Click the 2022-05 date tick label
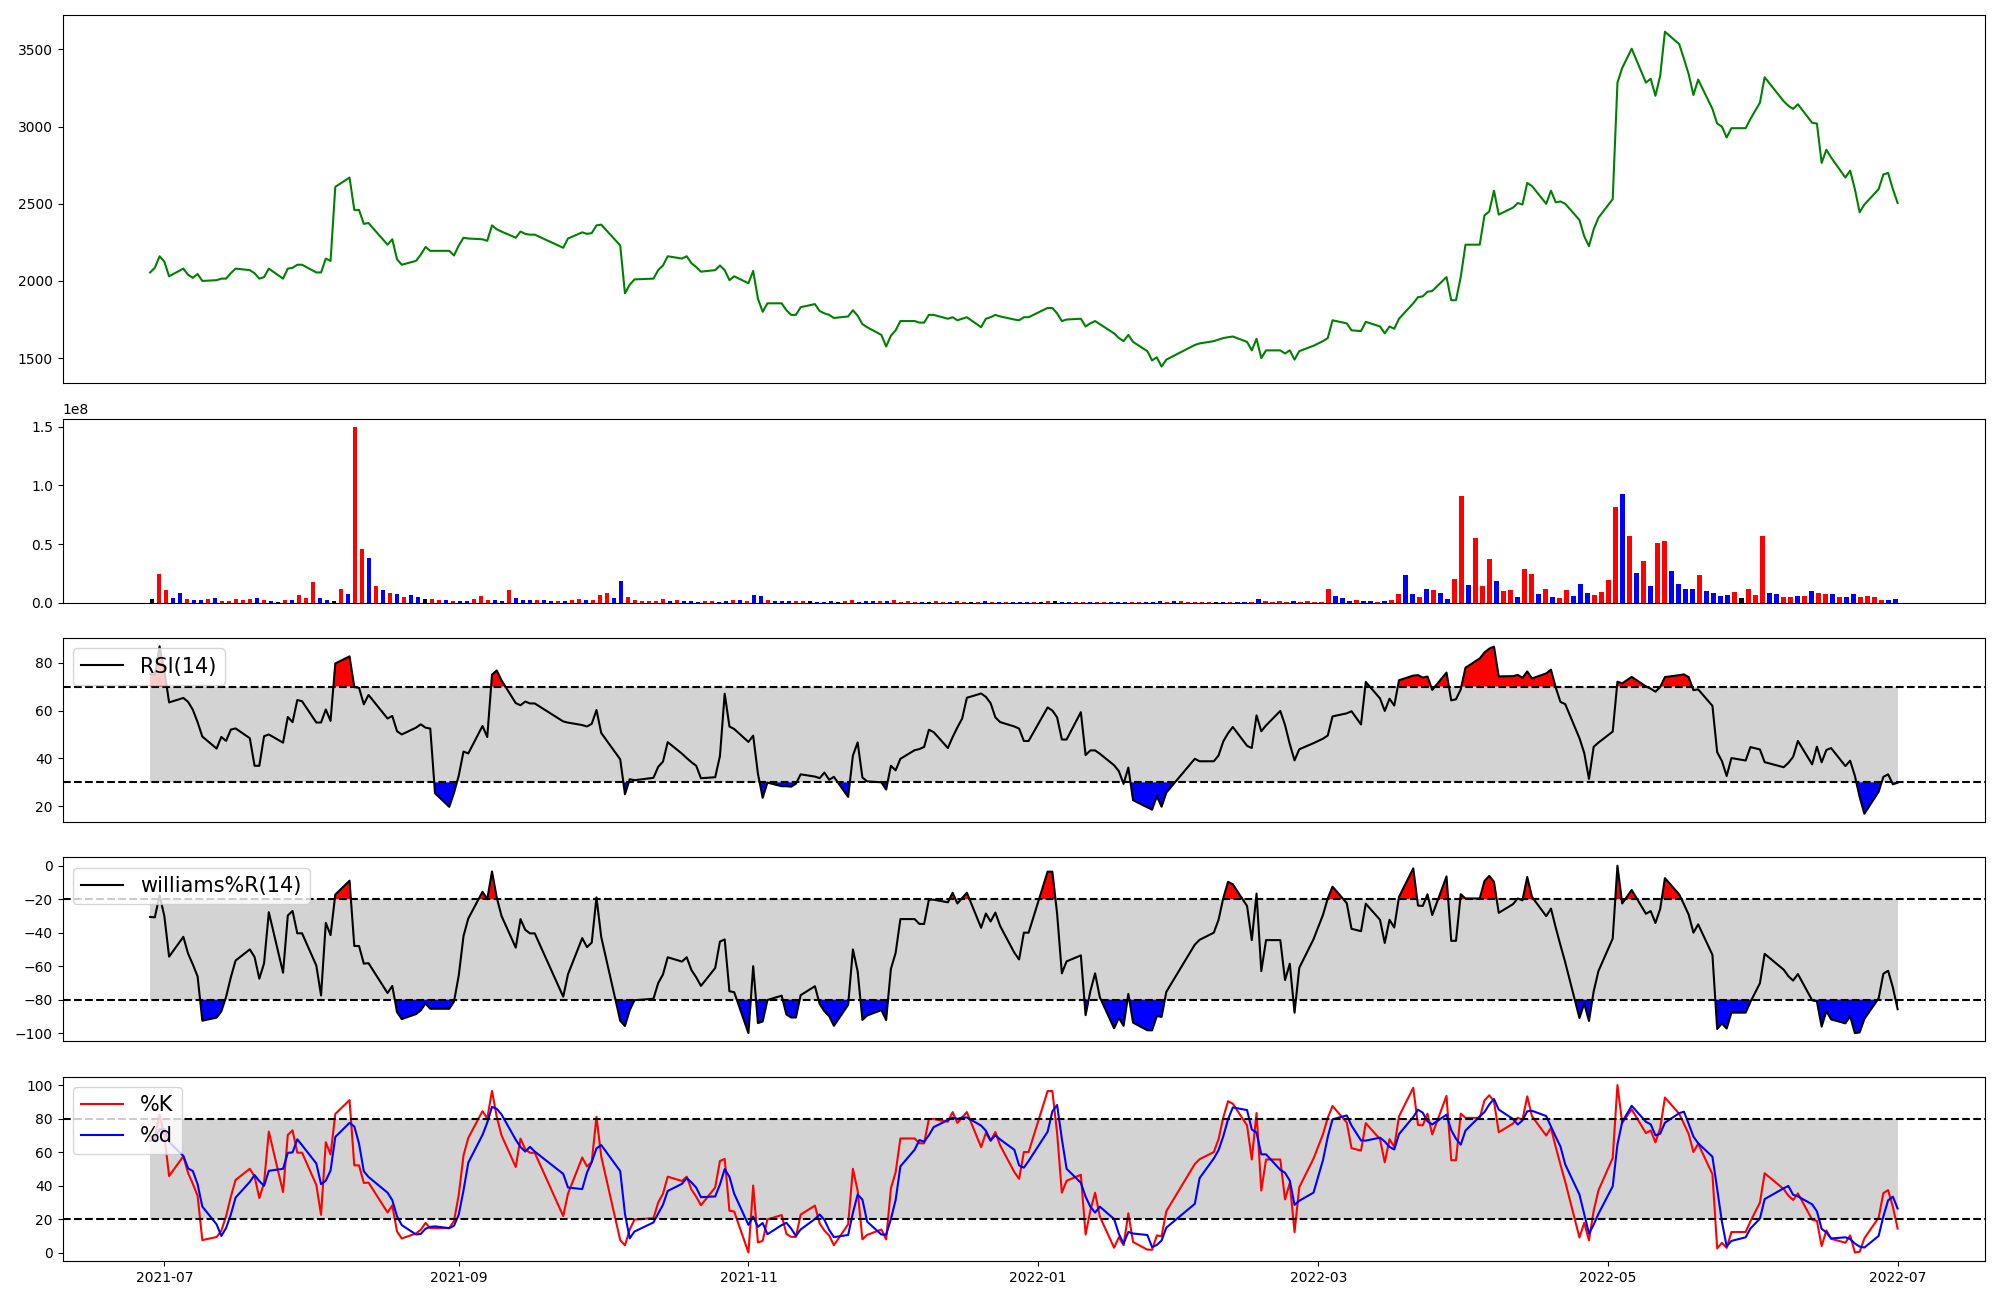Screen dimensions: 2000x1300 [1608, 1277]
